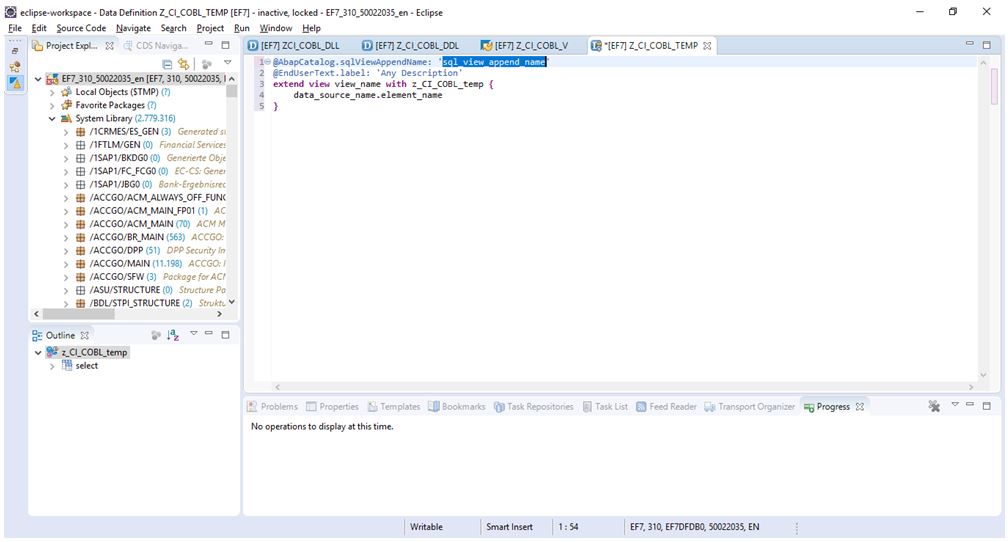1008x542 pixels.
Task: Open the Bookmarks view tab
Action: click(456, 407)
